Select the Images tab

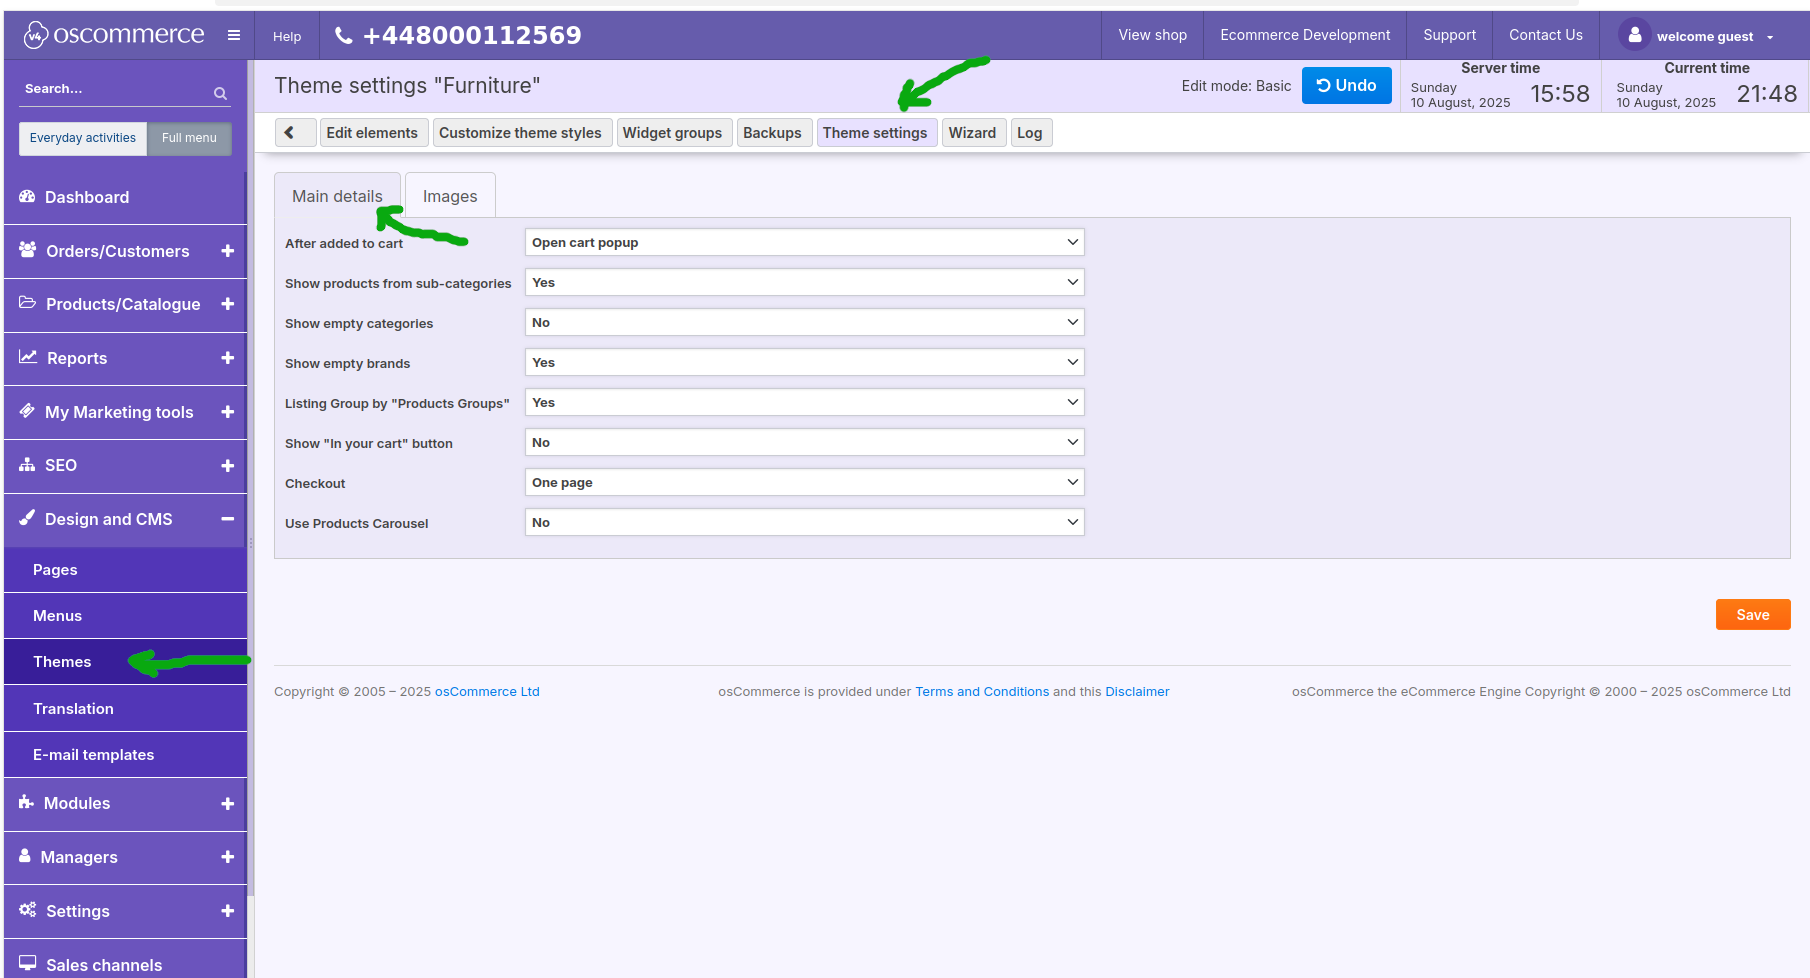(450, 196)
